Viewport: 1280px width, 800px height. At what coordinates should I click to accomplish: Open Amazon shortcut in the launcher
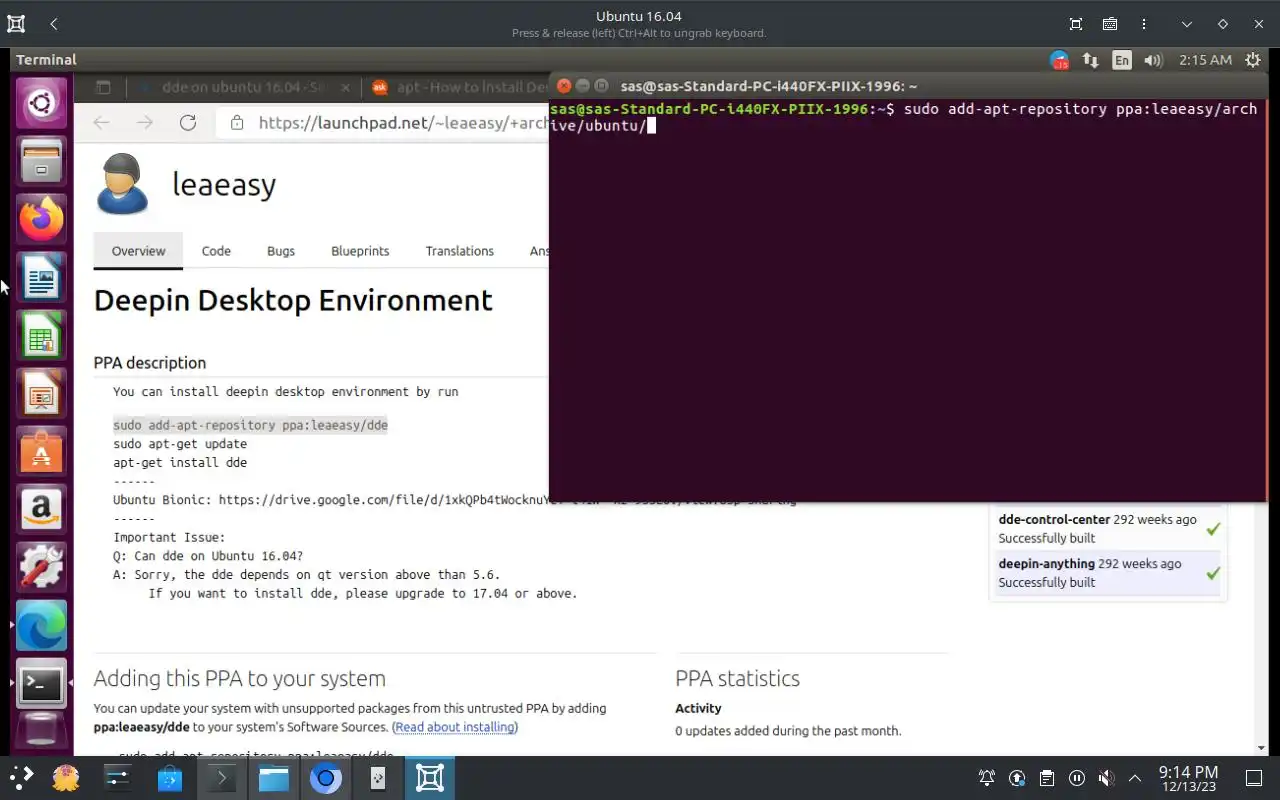click(41, 509)
